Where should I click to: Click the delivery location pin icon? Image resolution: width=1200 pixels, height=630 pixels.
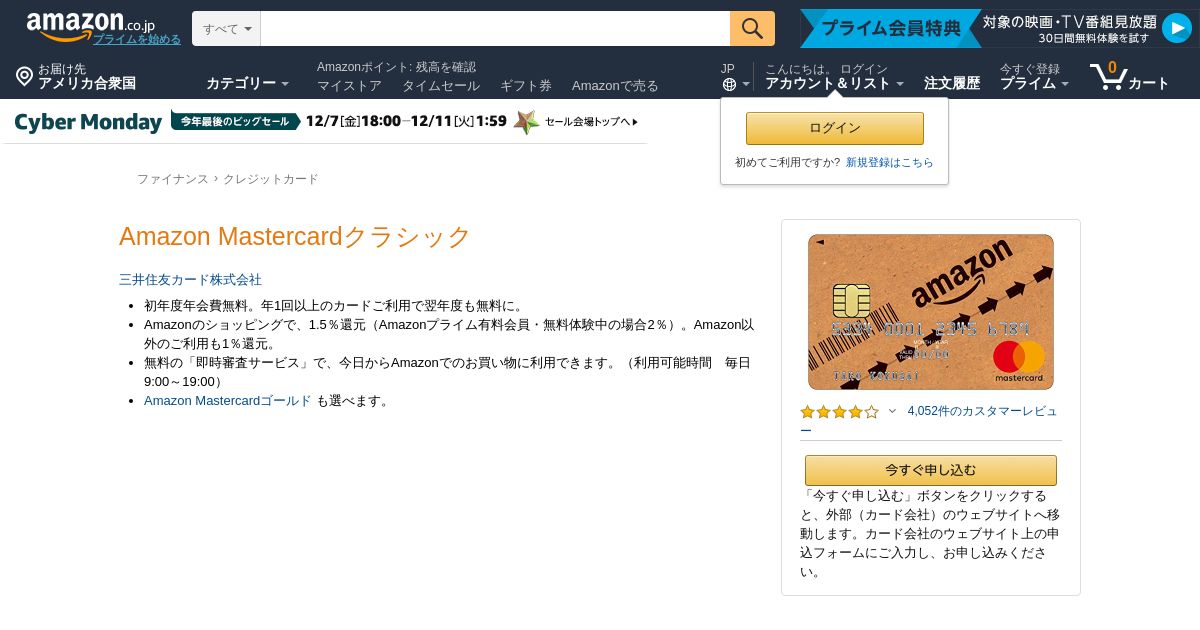pos(24,76)
